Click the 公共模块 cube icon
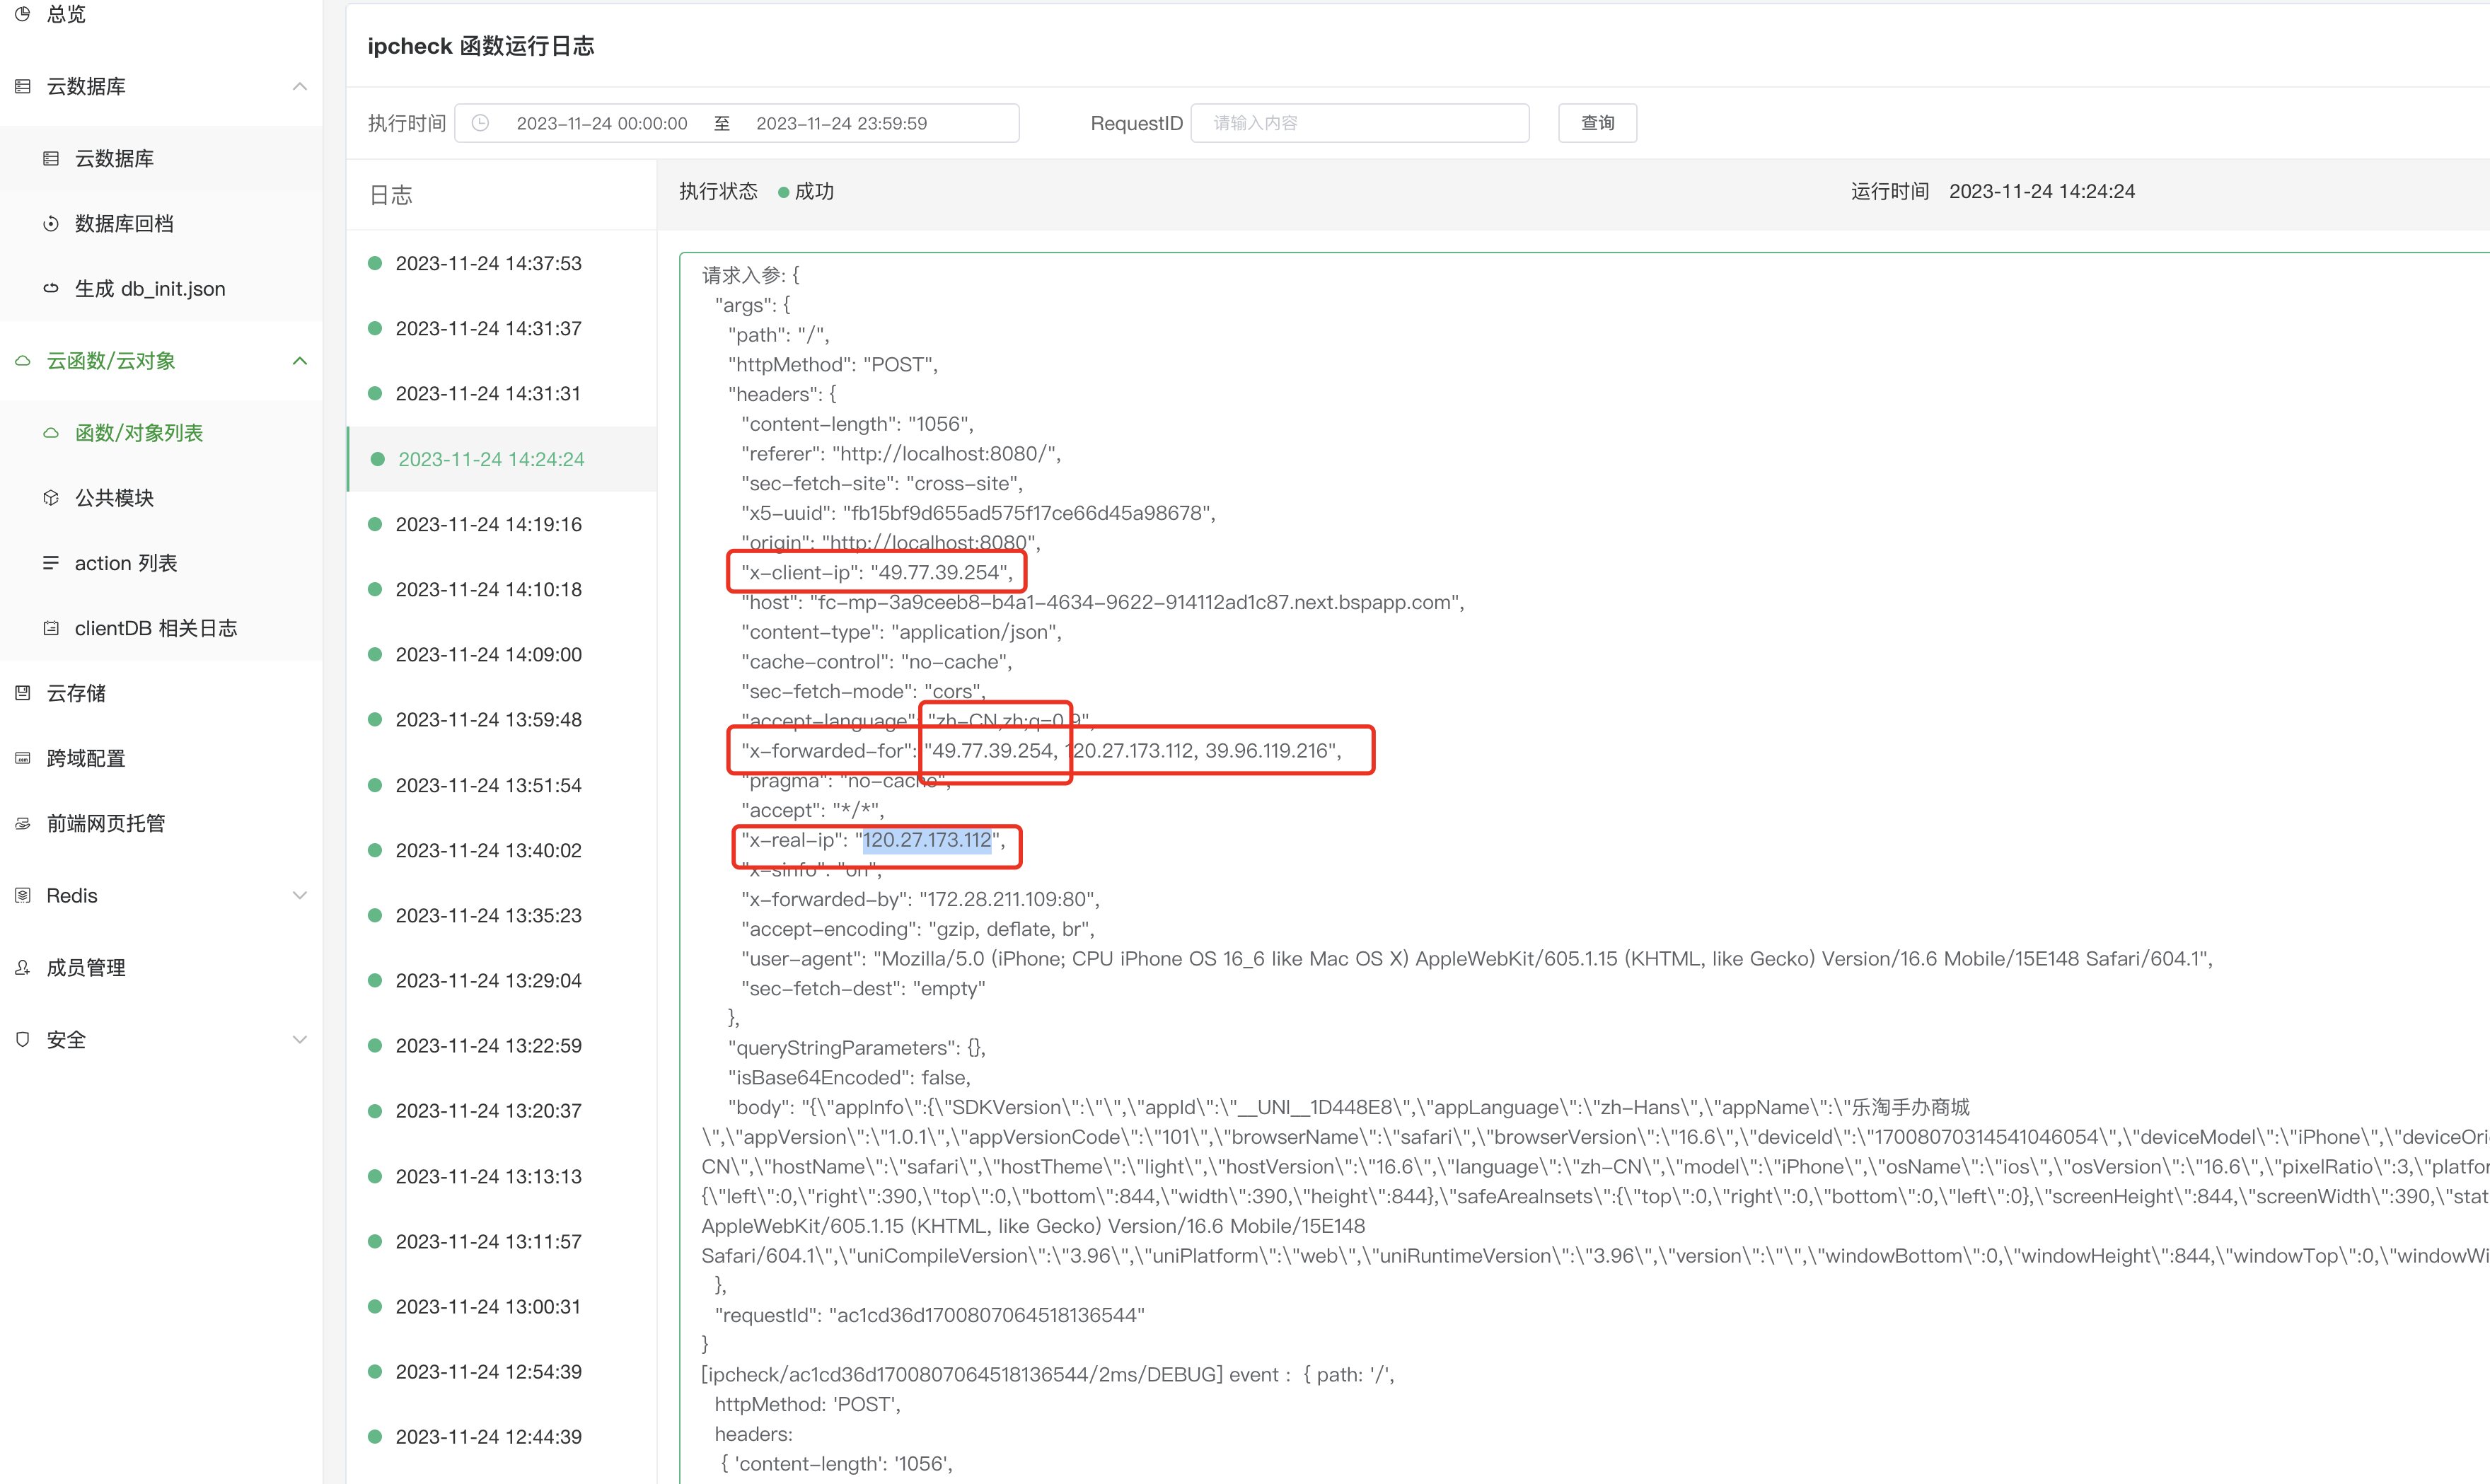2490x1484 pixels. point(51,498)
